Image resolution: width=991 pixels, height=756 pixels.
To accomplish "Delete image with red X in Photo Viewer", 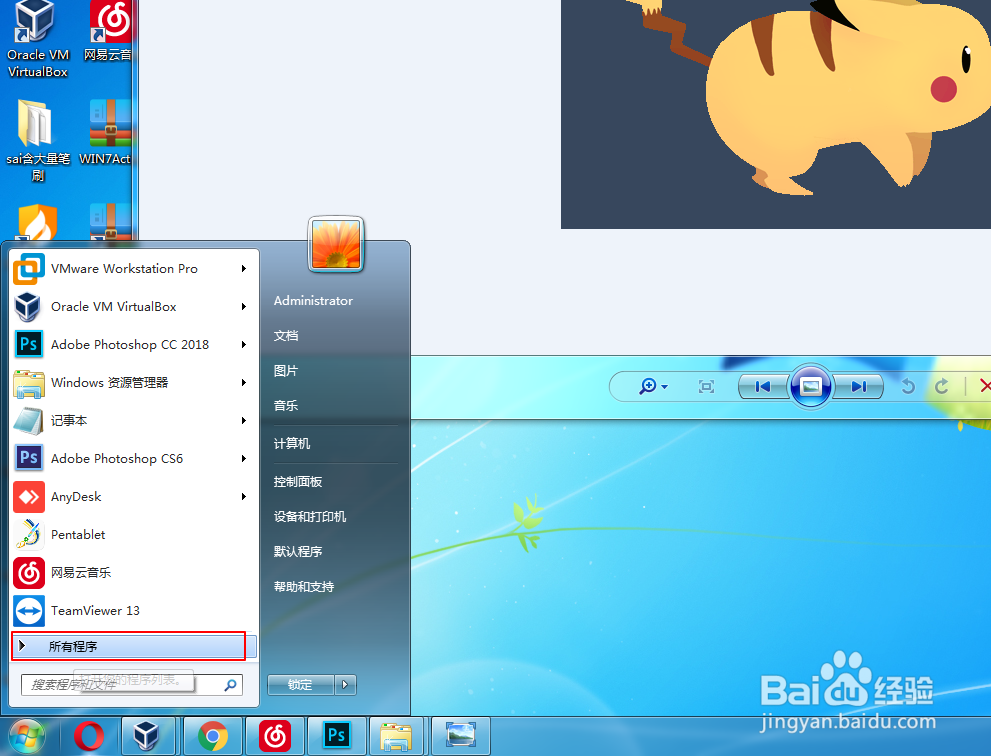I will tap(984, 386).
